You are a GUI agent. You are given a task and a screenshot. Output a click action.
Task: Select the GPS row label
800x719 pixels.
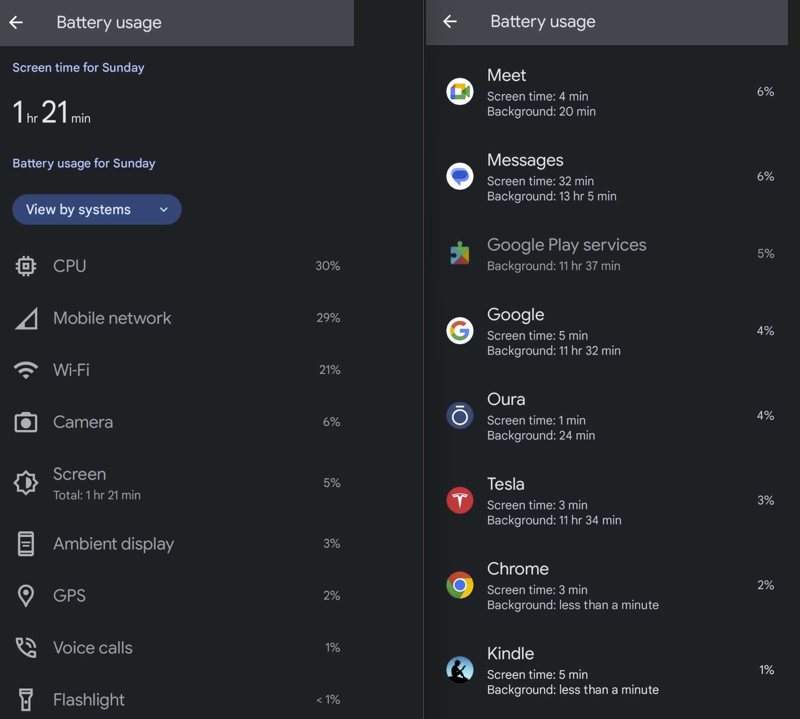point(69,596)
